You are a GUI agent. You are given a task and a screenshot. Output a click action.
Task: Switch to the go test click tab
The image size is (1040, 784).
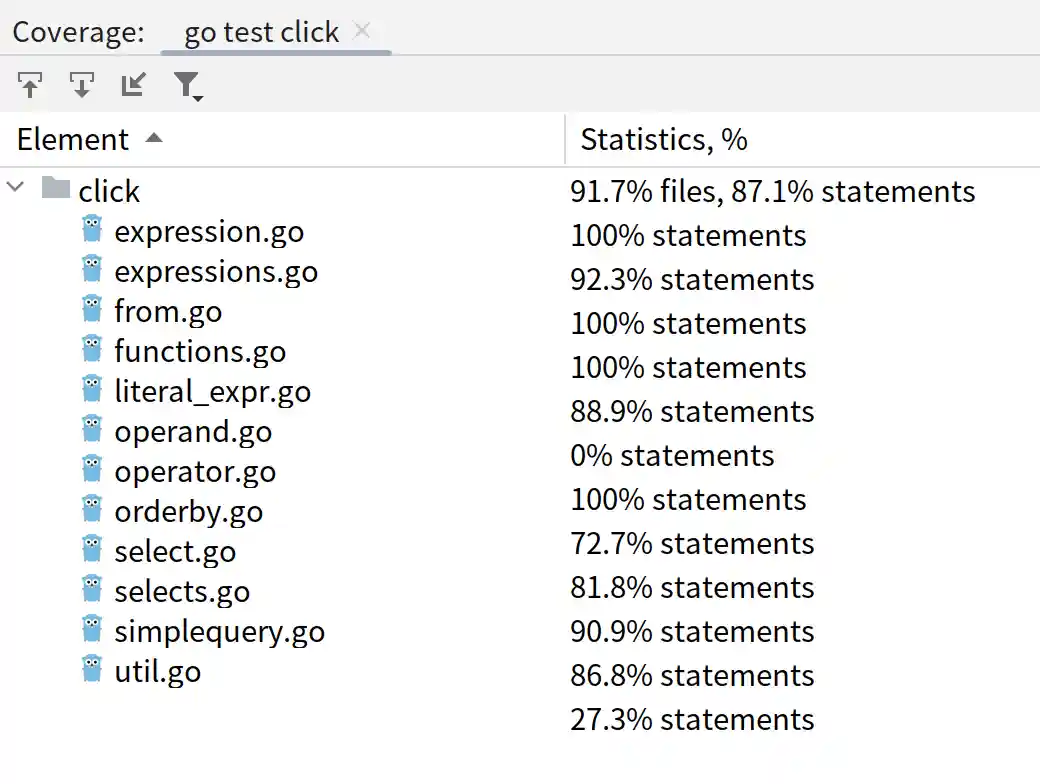[261, 32]
